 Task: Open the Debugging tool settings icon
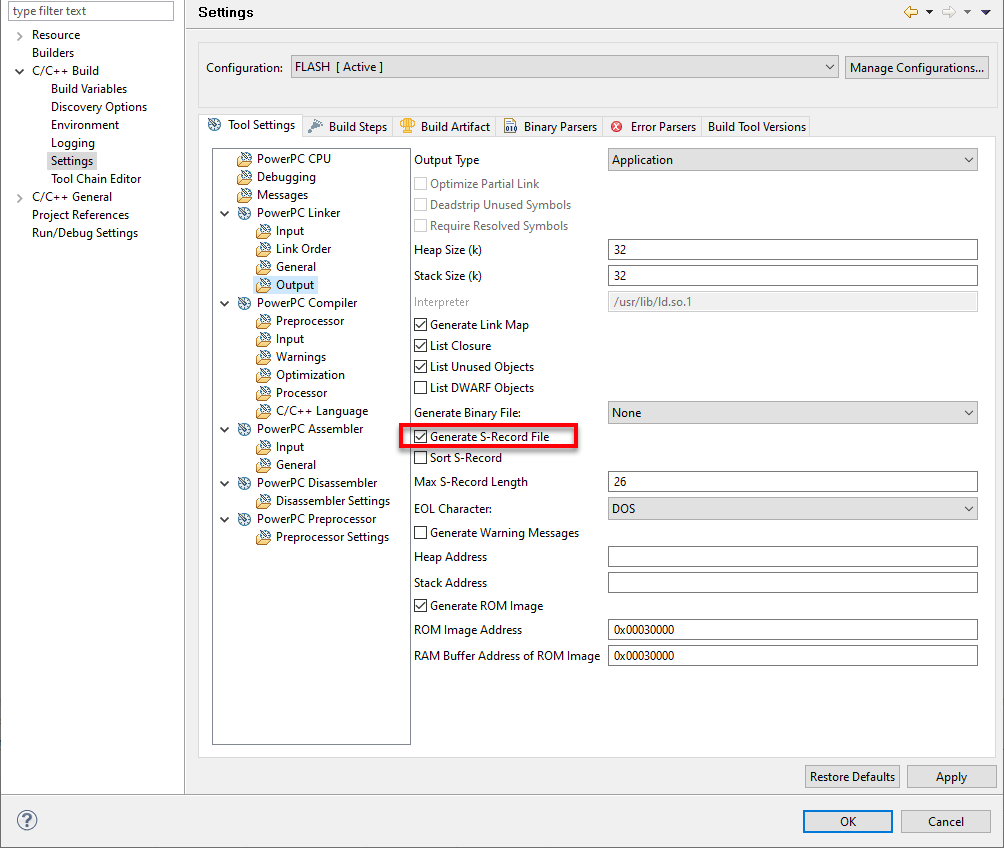click(x=244, y=176)
